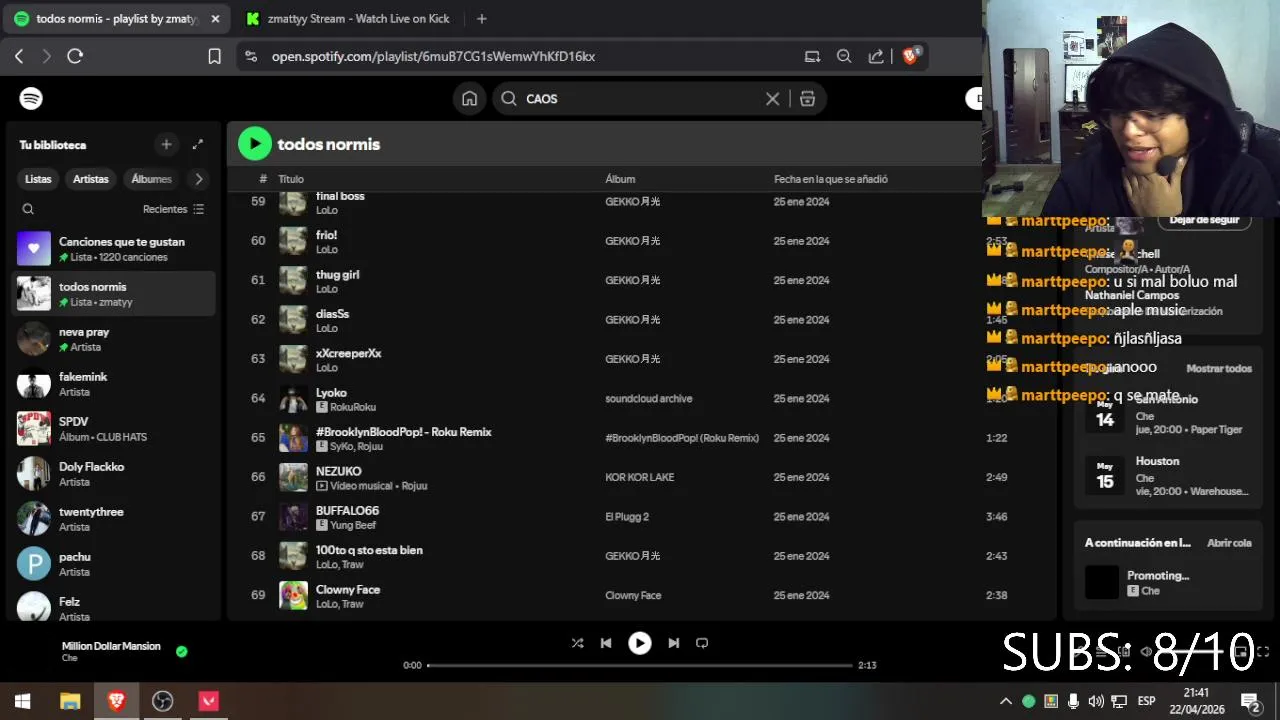
Task: Skip to previous track
Action: coord(606,643)
